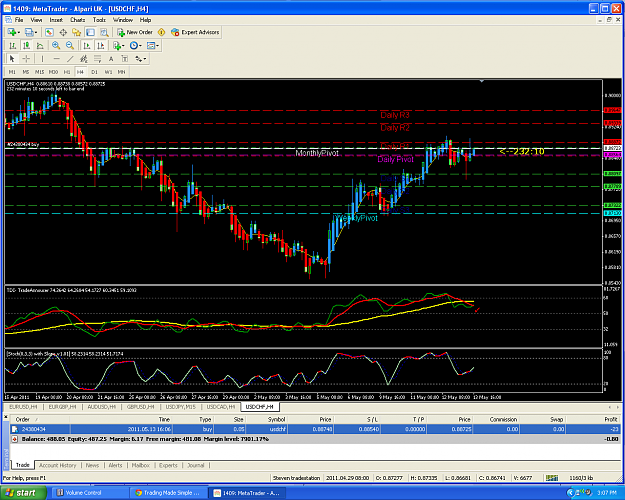Viewport: 625px width, 500px height.
Task: Toggle Chart Shift icon
Action: coord(100,45)
